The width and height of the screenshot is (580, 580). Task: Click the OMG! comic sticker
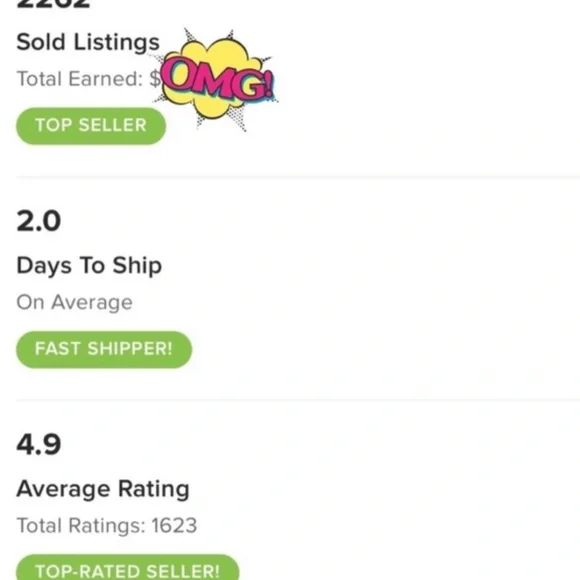click(x=215, y=80)
